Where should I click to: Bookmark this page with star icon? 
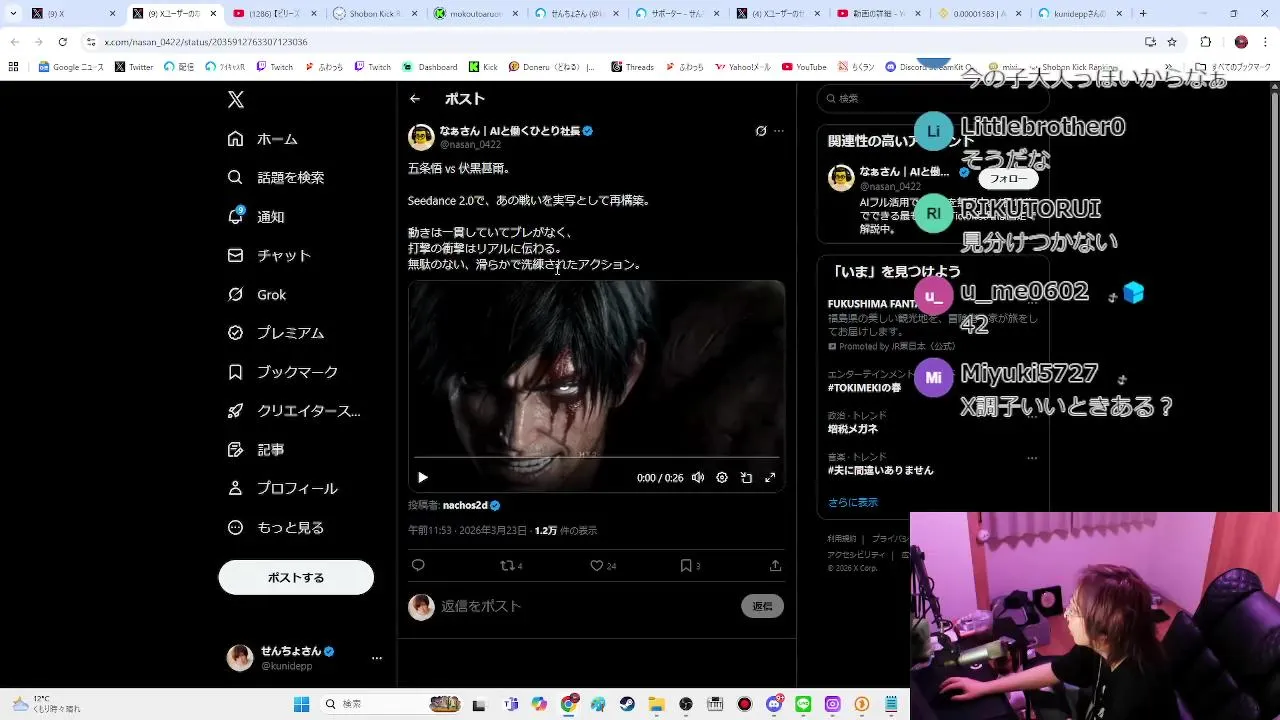click(x=1172, y=42)
